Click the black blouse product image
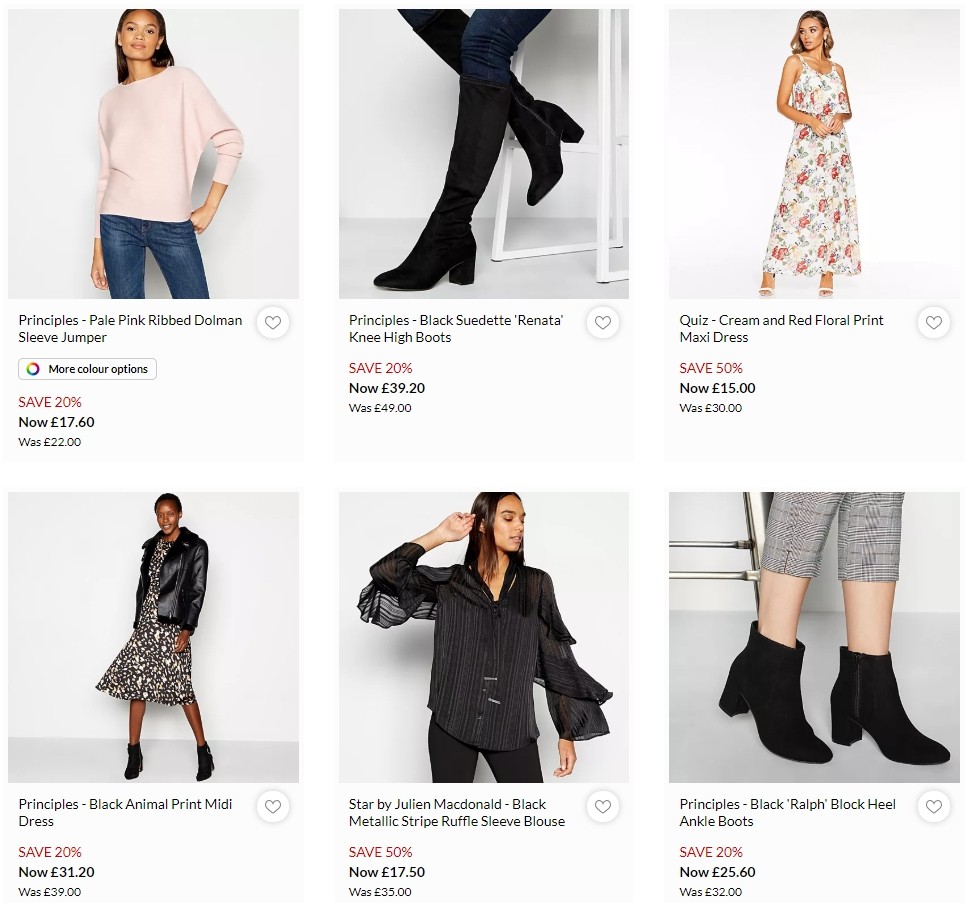977x903 pixels. 484,637
